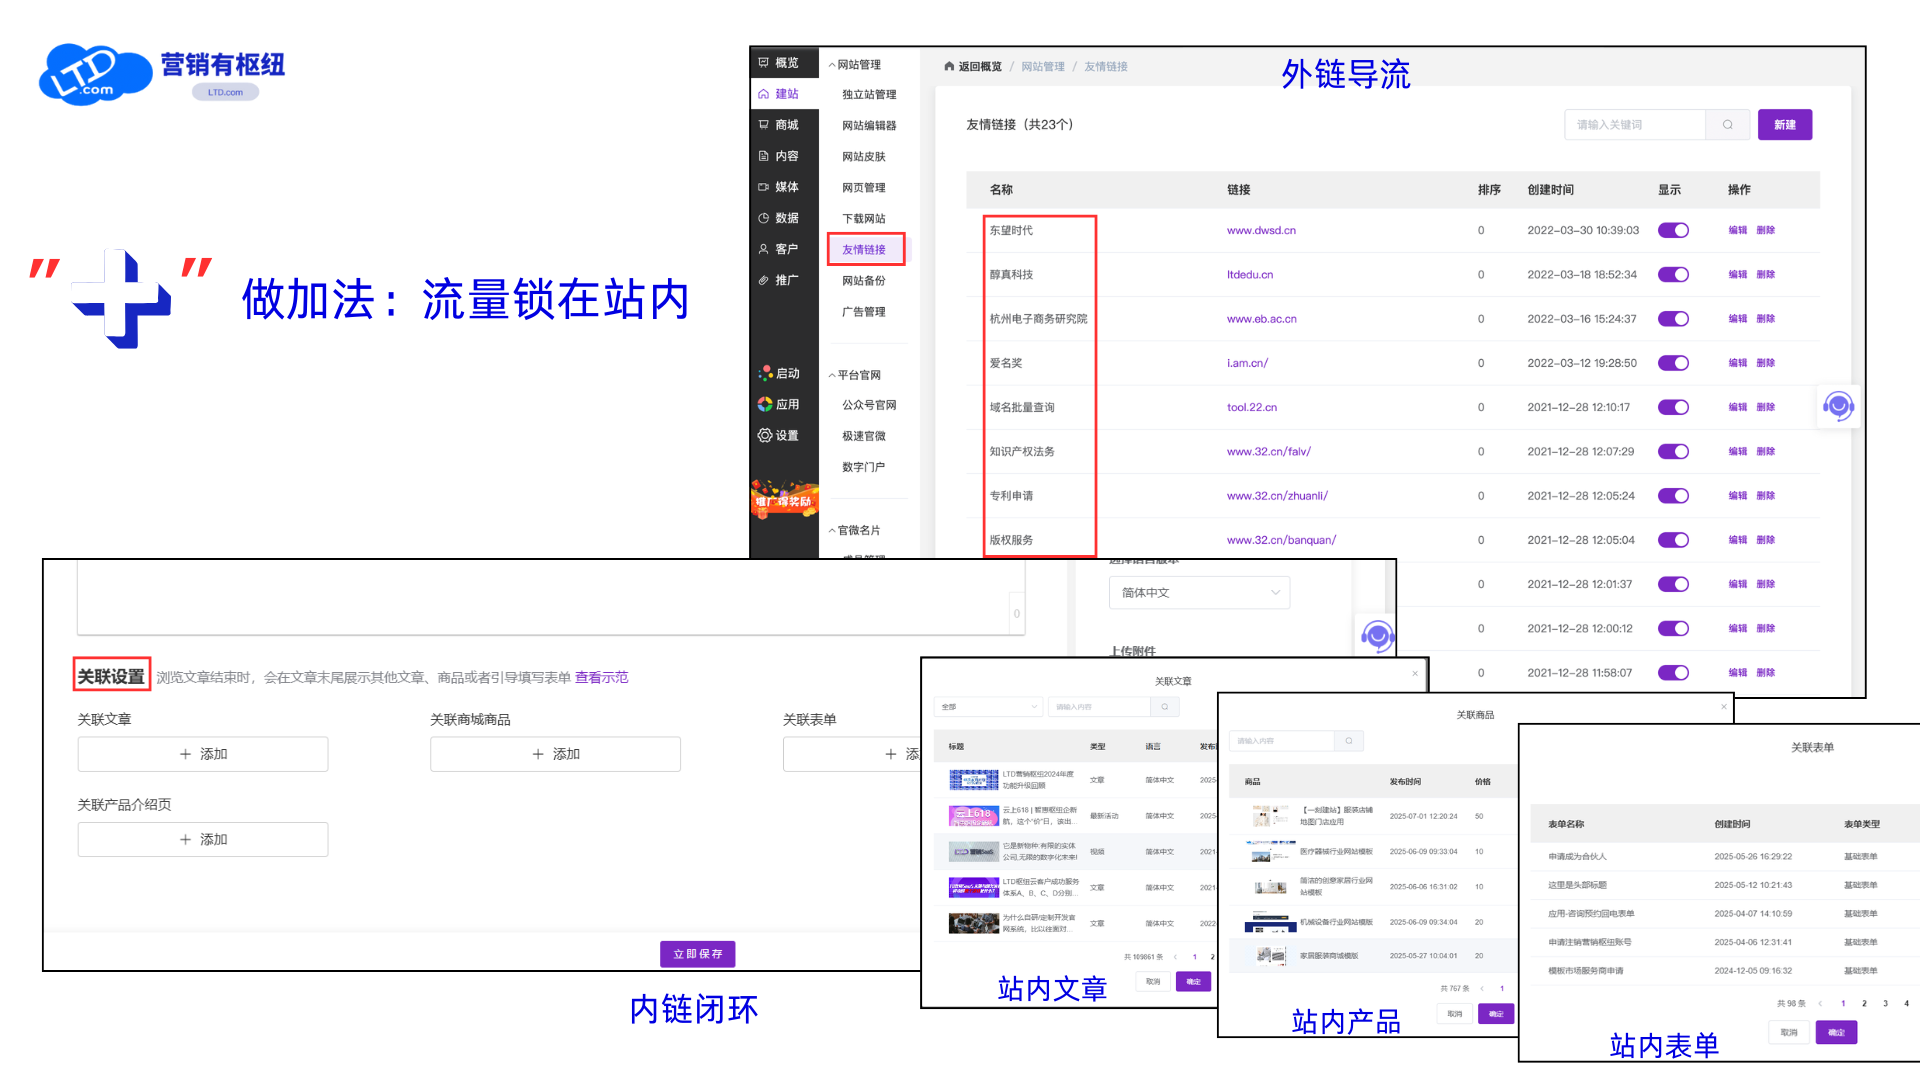Image resolution: width=1920 pixels, height=1080 pixels.
Task: Click page 2 in 关联表单 pagination
Action: click(1864, 1003)
